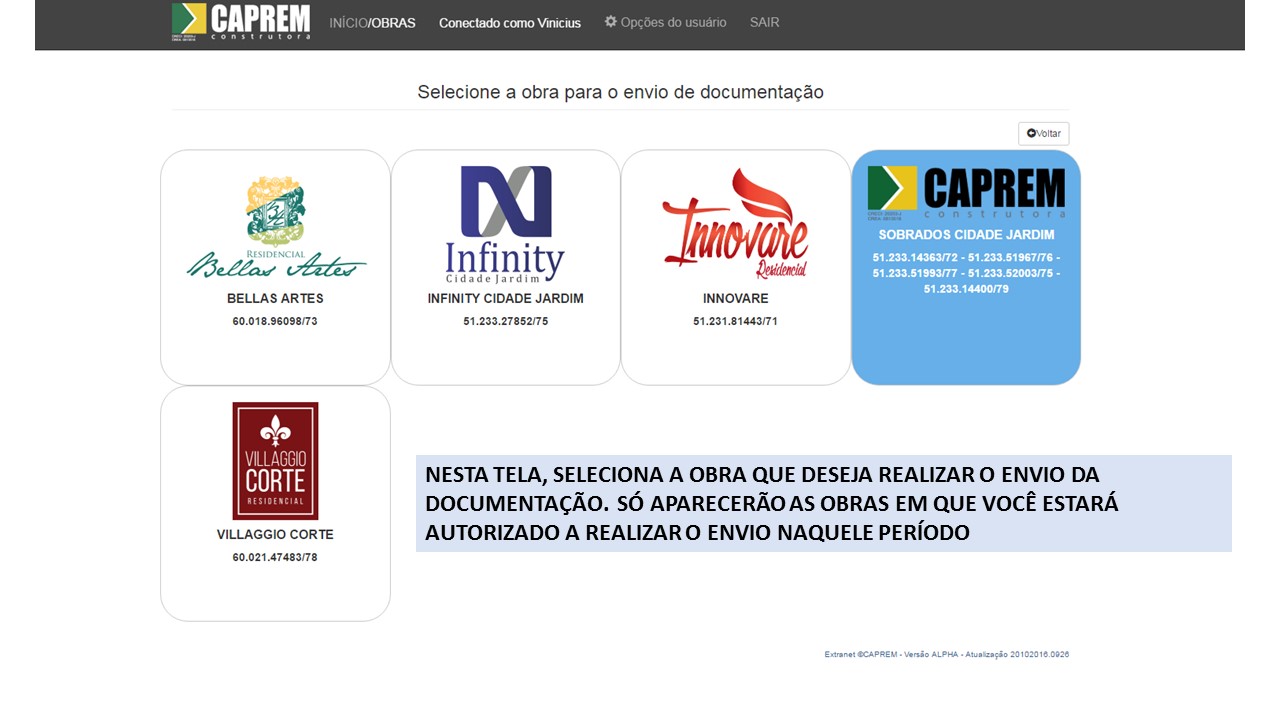Click INNOVARE number 51.231.81443/71

pyautogui.click(x=735, y=321)
